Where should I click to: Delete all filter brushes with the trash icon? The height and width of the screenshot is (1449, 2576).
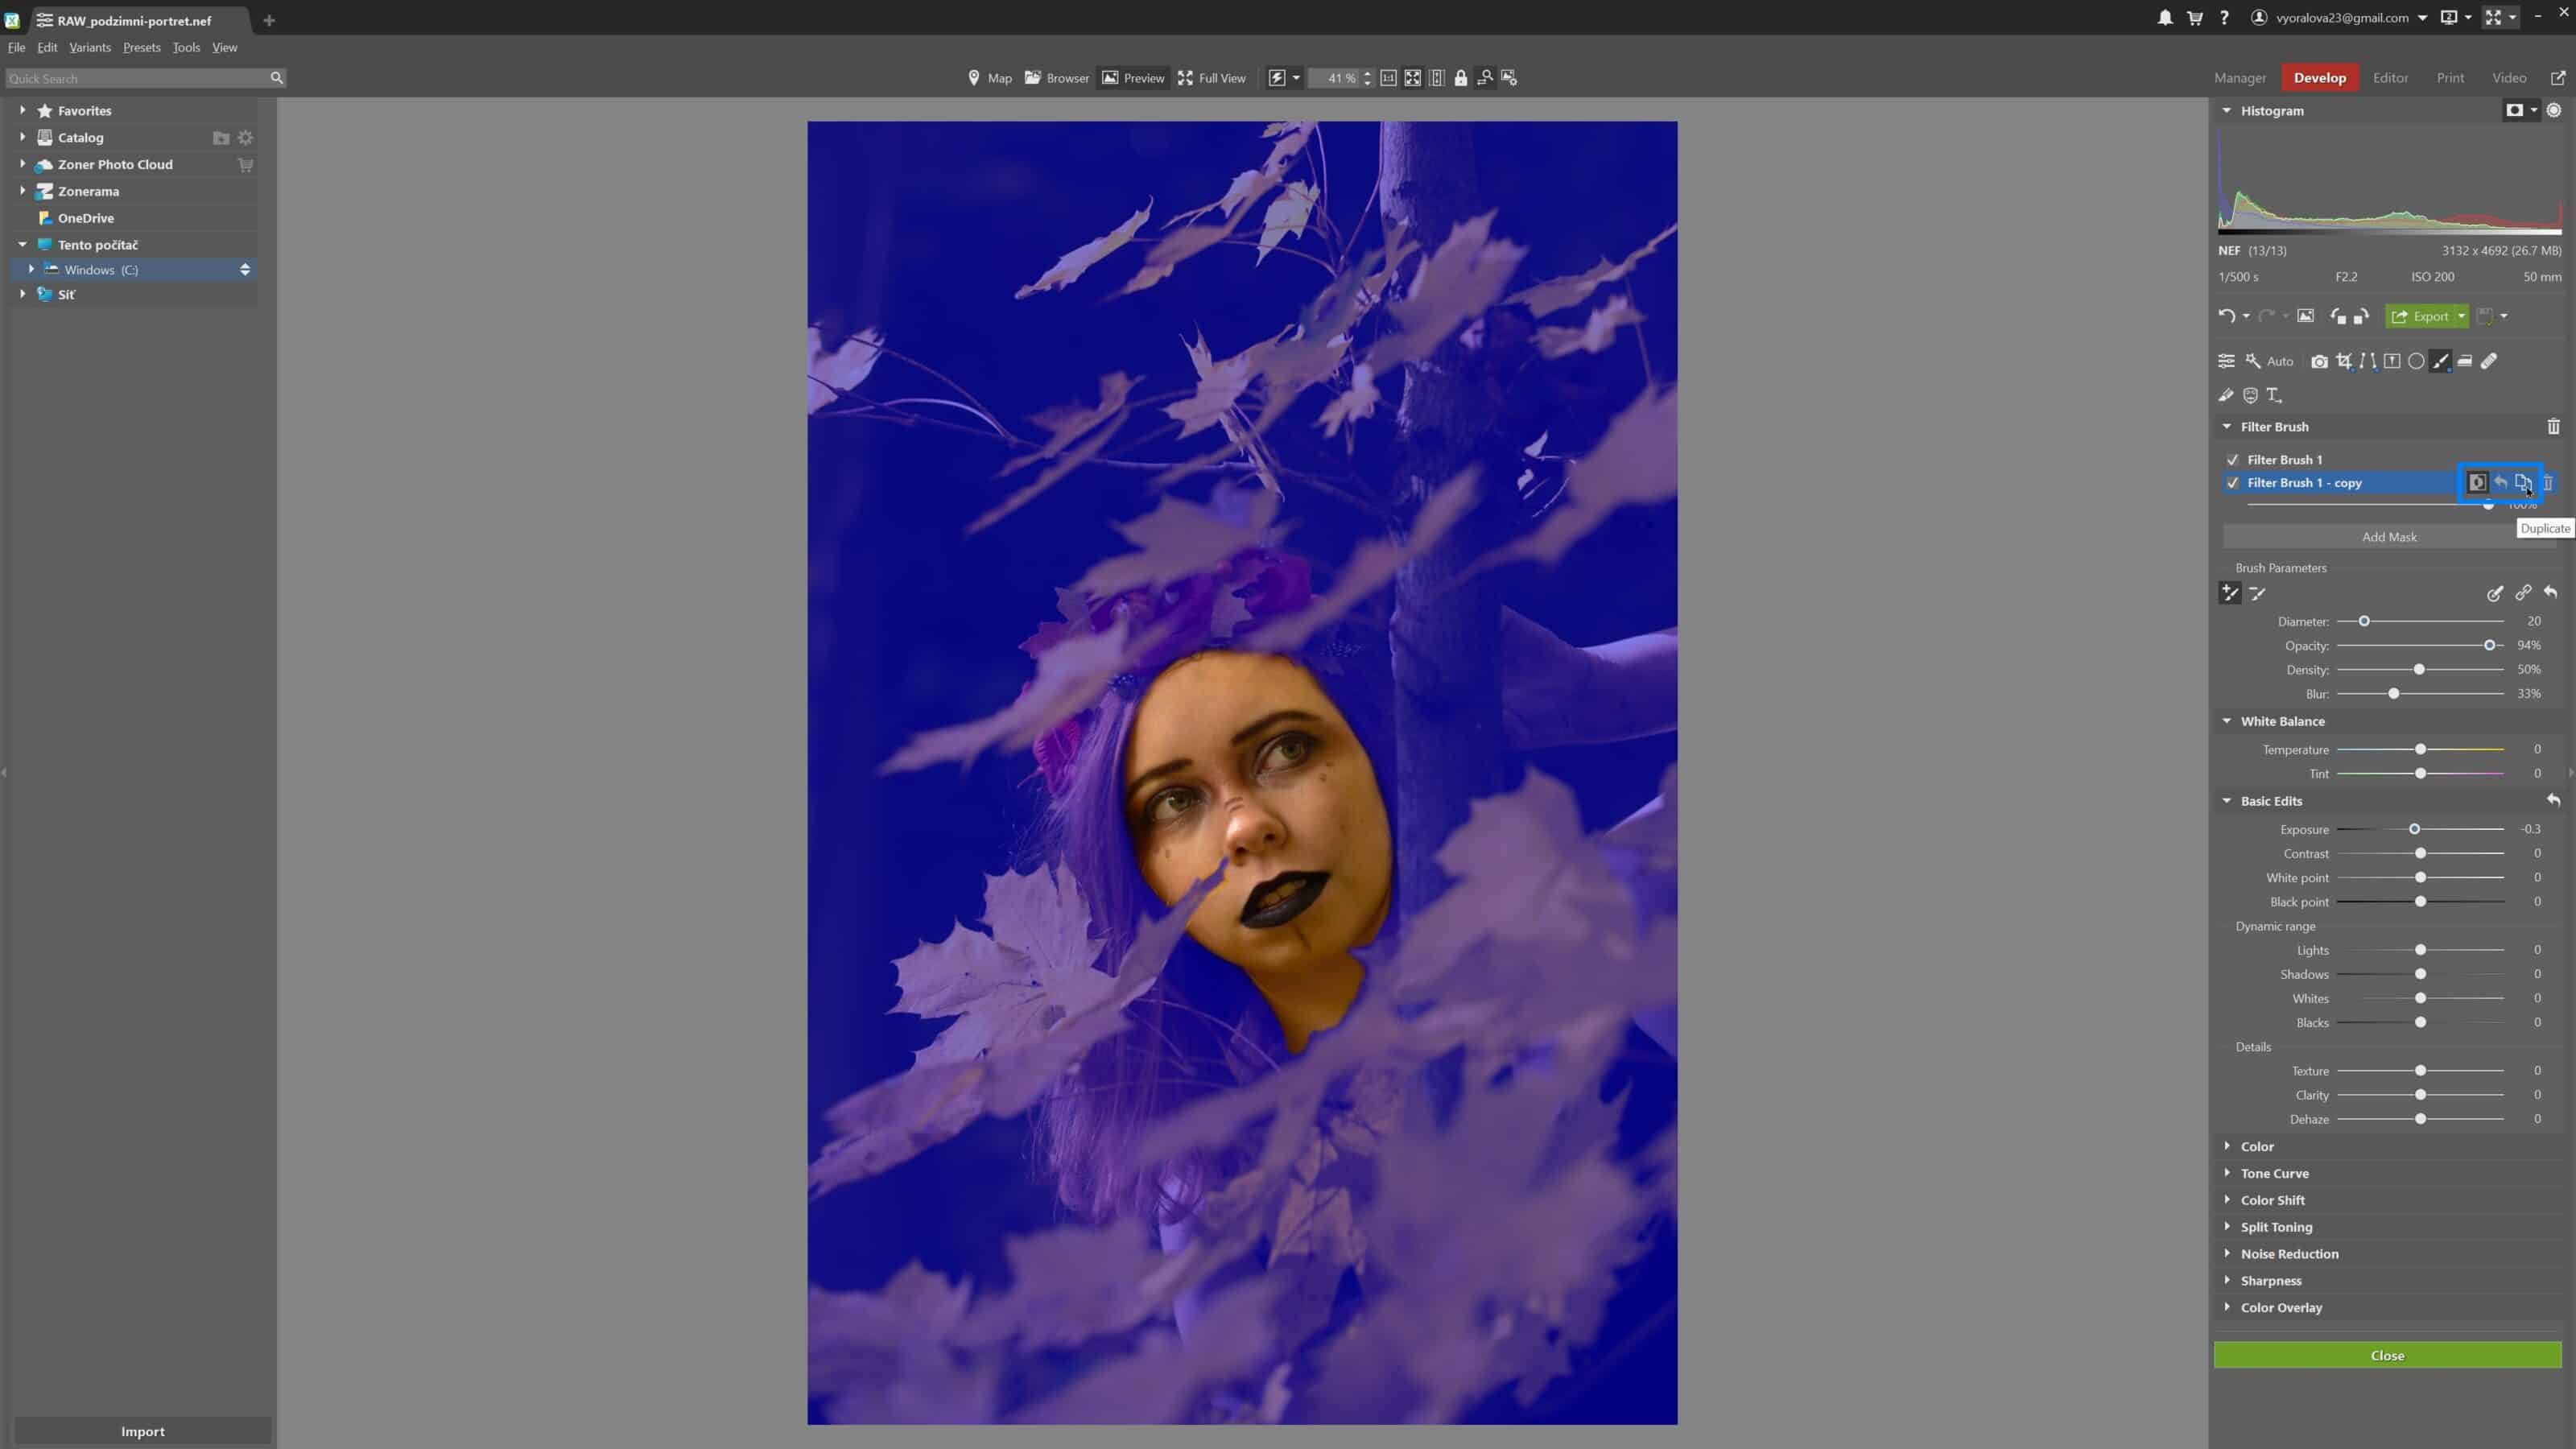[2553, 427]
